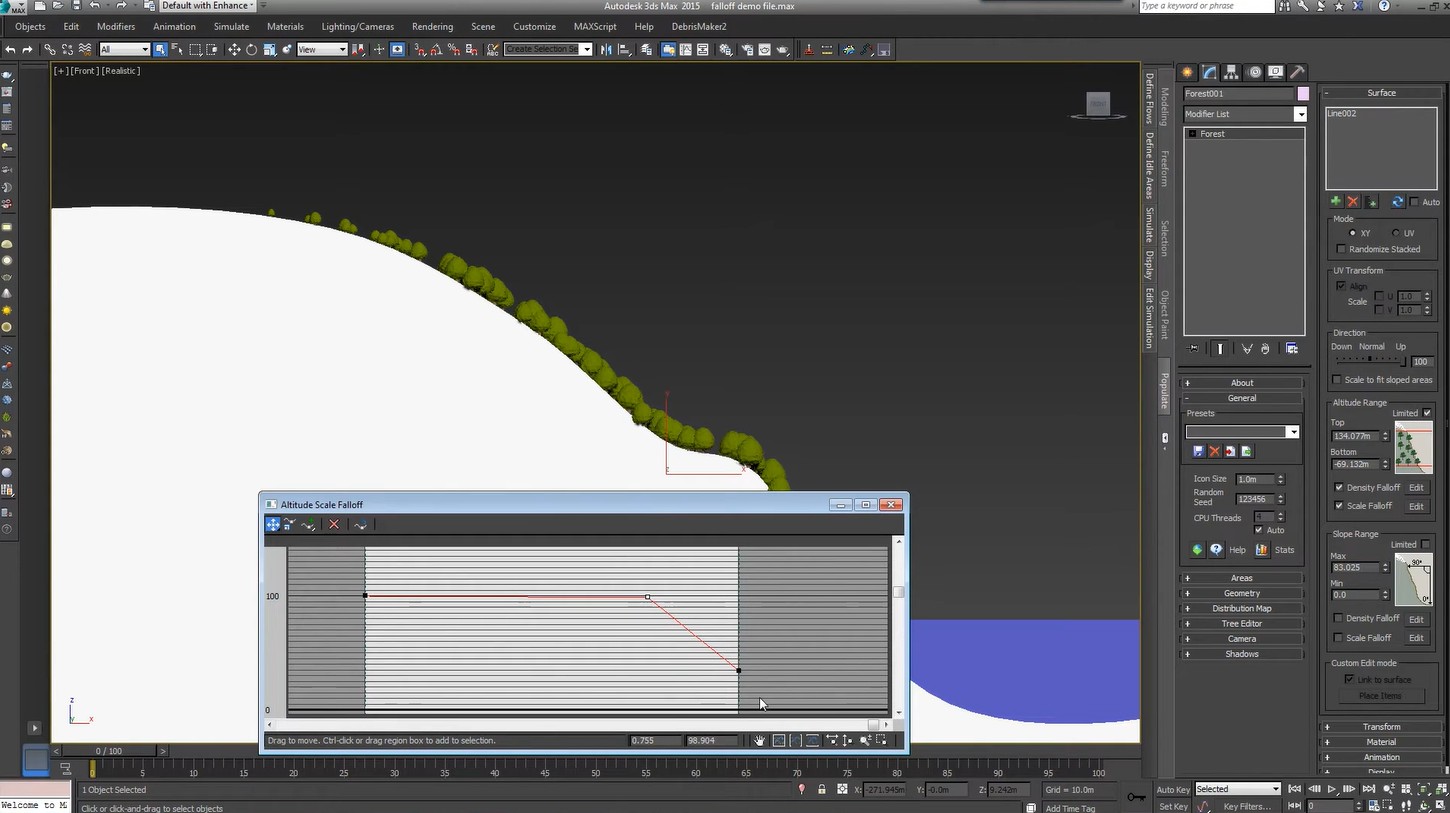Open the MAXScript menu
The image size is (1450, 813).
click(x=595, y=27)
